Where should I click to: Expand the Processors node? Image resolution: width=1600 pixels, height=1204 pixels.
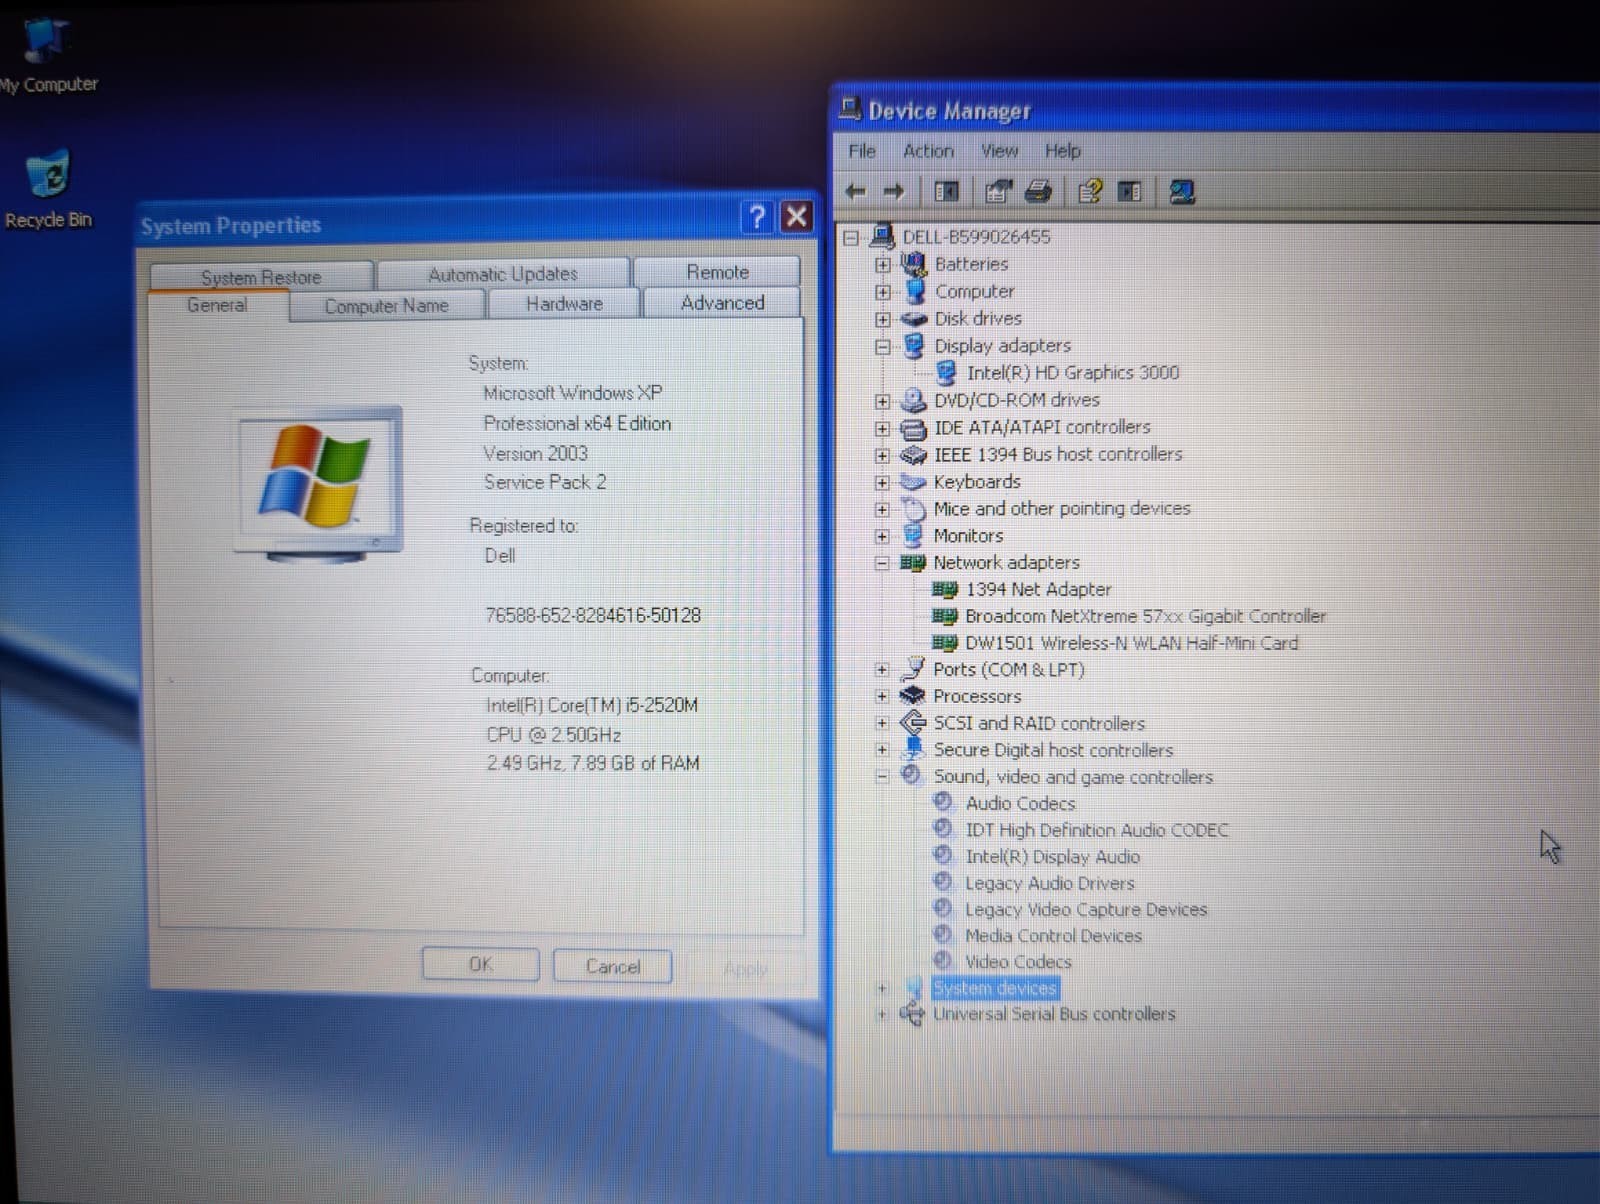click(x=882, y=696)
